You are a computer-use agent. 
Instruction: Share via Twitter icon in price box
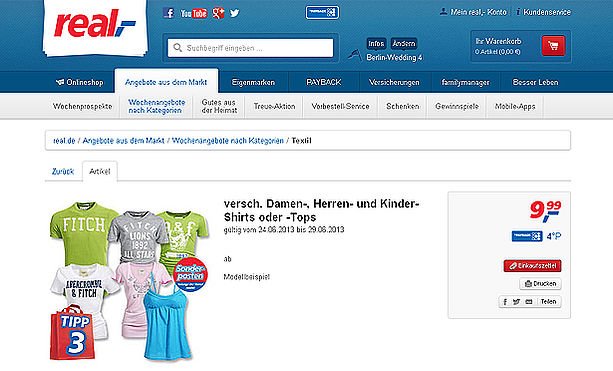click(516, 302)
